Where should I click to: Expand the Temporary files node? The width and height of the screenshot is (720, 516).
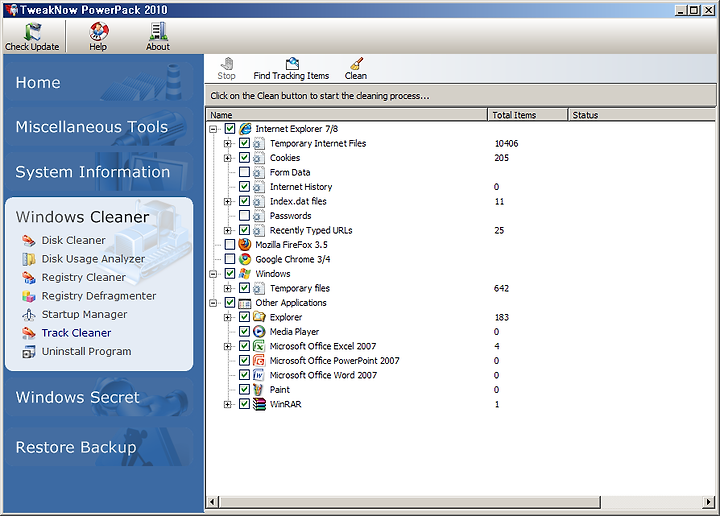(x=227, y=288)
